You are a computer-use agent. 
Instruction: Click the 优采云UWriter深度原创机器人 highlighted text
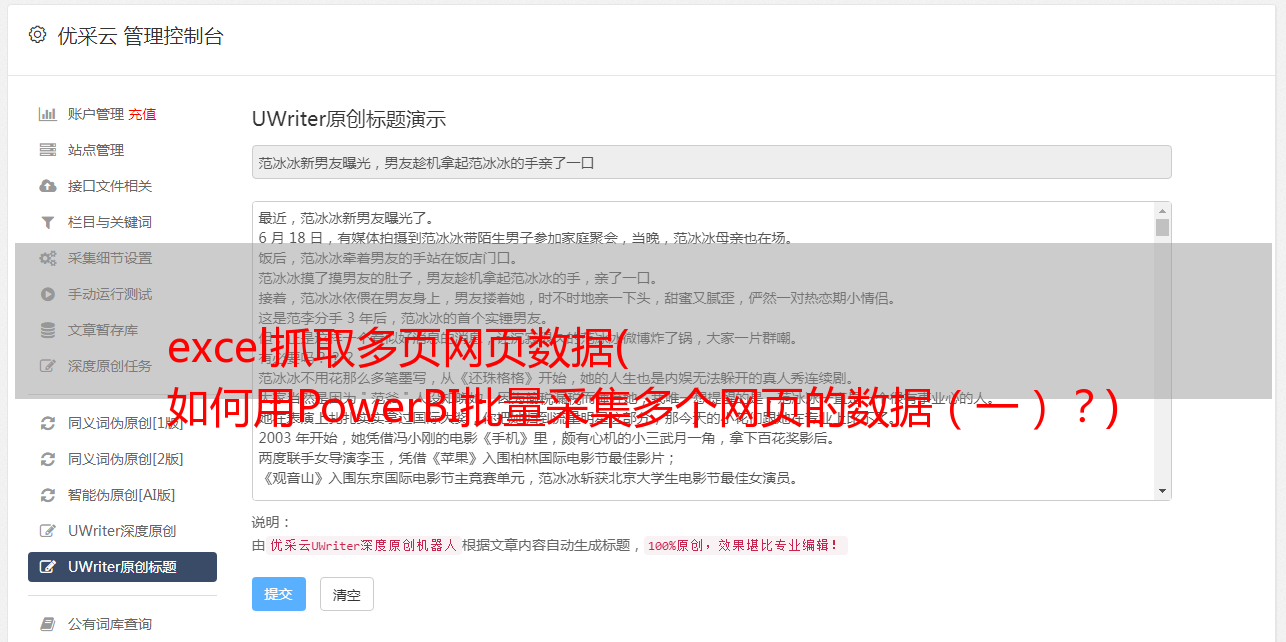pos(363,546)
